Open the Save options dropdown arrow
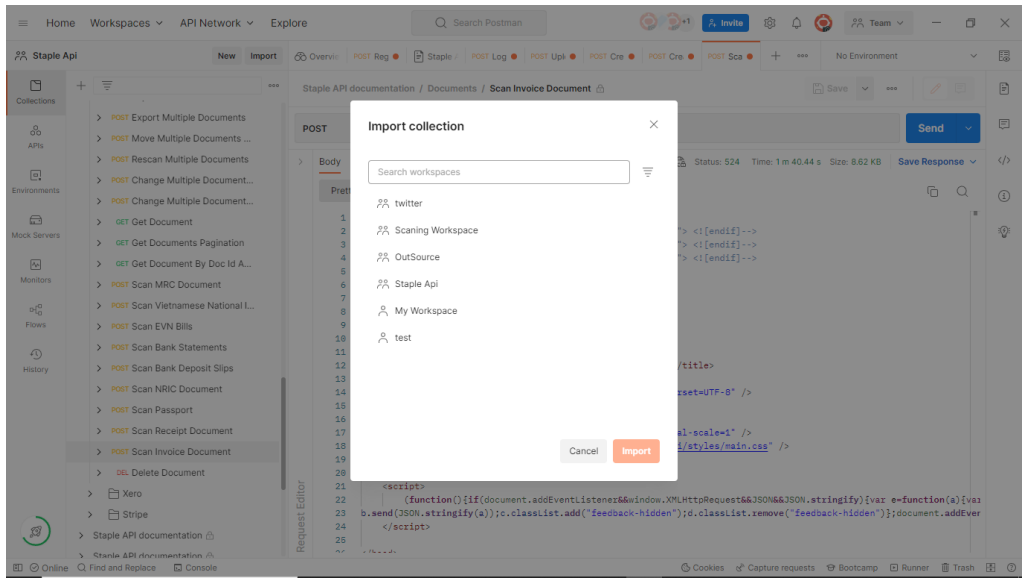Viewport: 1027px width, 585px height. tap(865, 88)
